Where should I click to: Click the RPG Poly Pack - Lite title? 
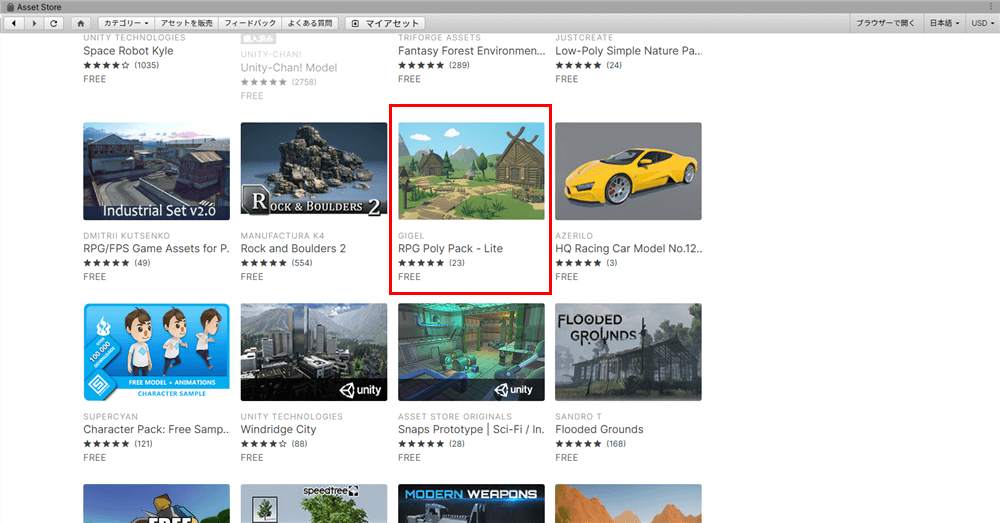point(450,249)
